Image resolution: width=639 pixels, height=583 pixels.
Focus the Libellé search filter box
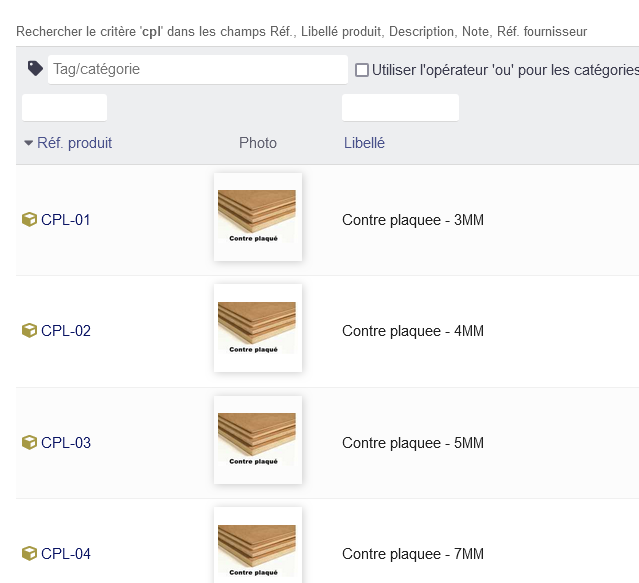tap(400, 107)
